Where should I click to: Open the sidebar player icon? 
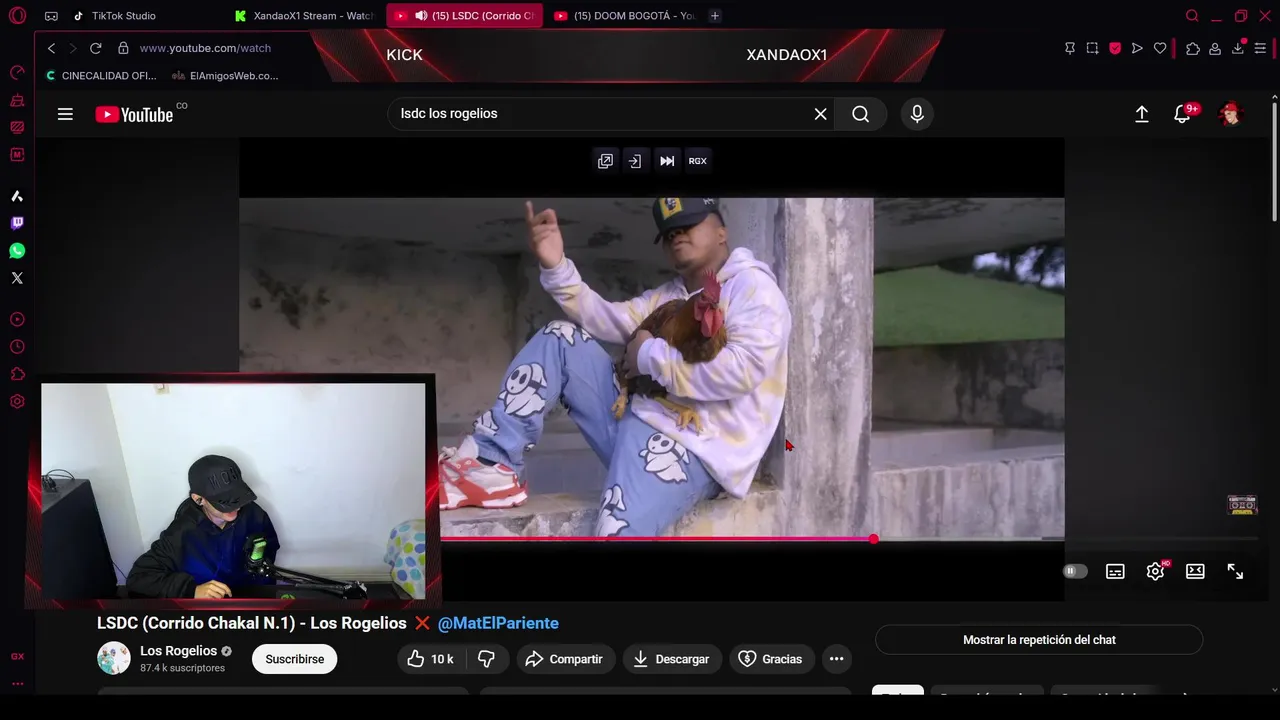click(17, 320)
